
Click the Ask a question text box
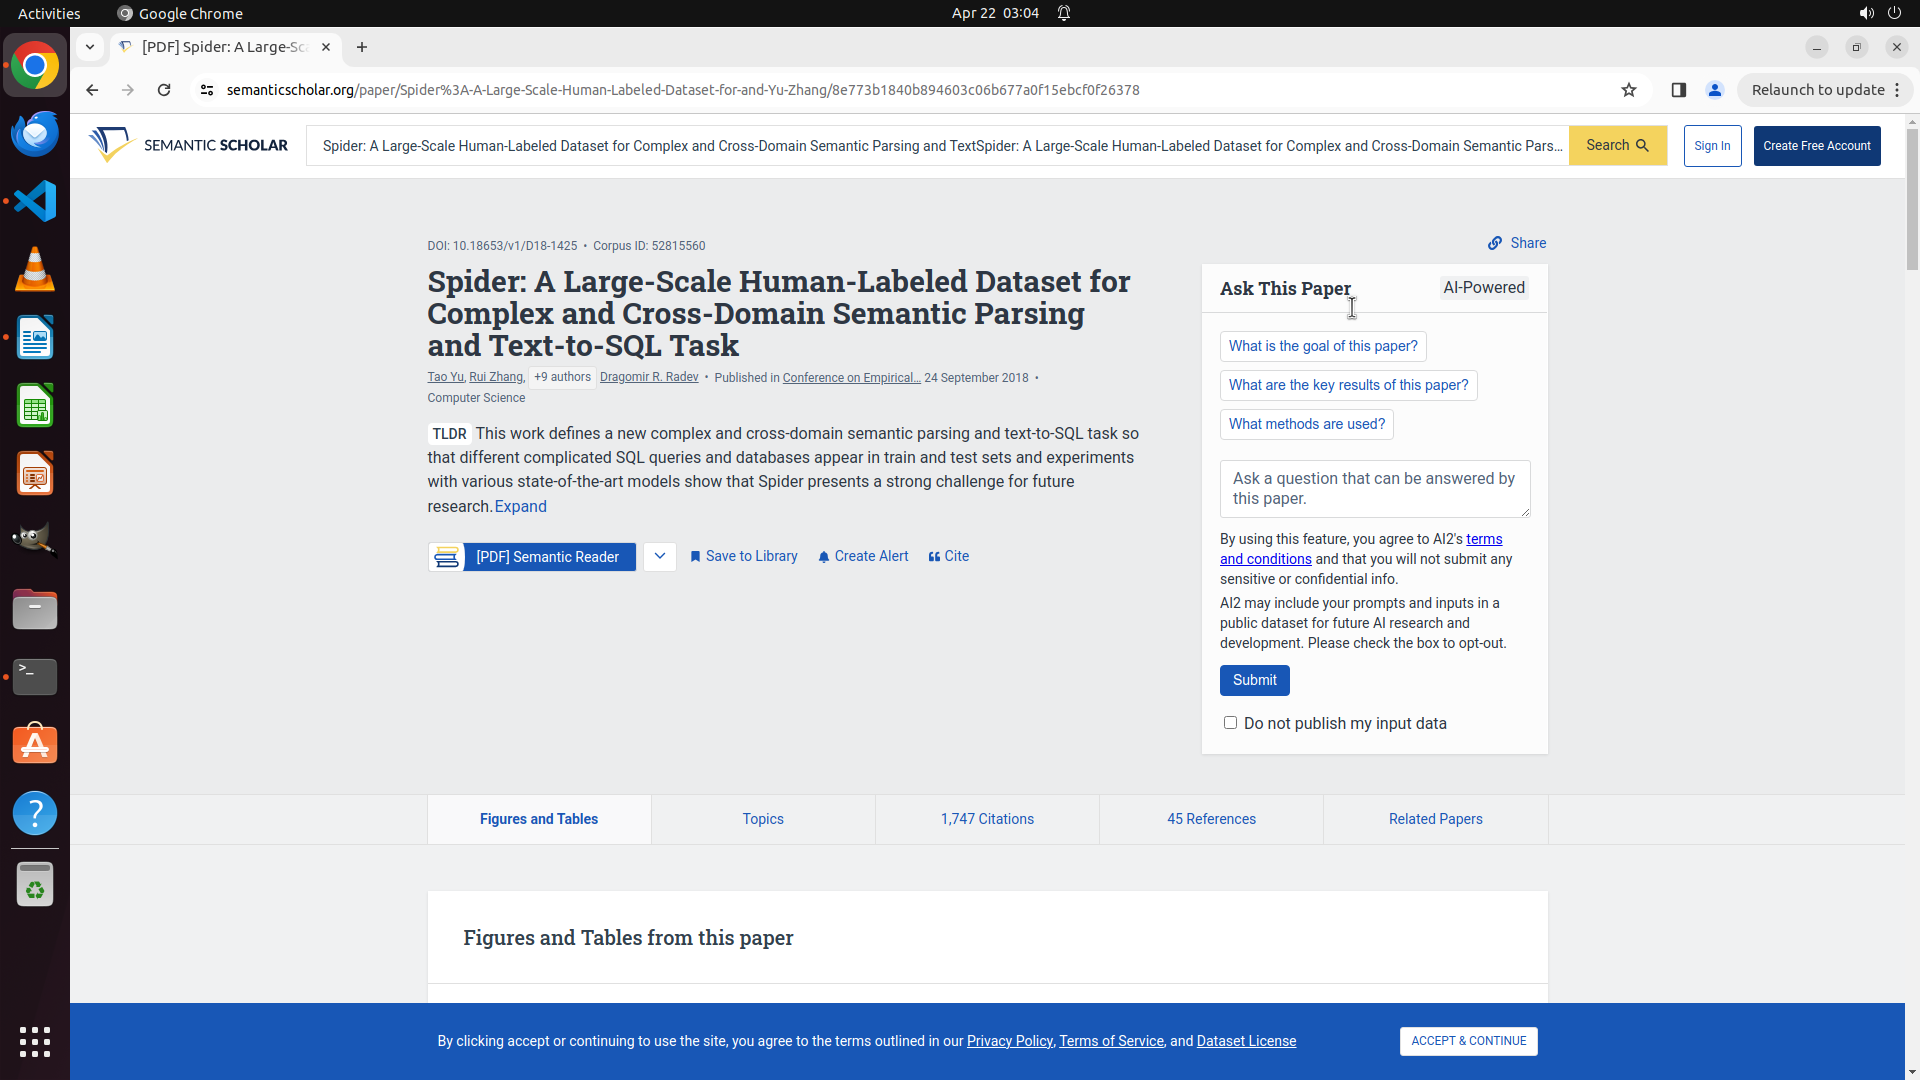pyautogui.click(x=1374, y=488)
